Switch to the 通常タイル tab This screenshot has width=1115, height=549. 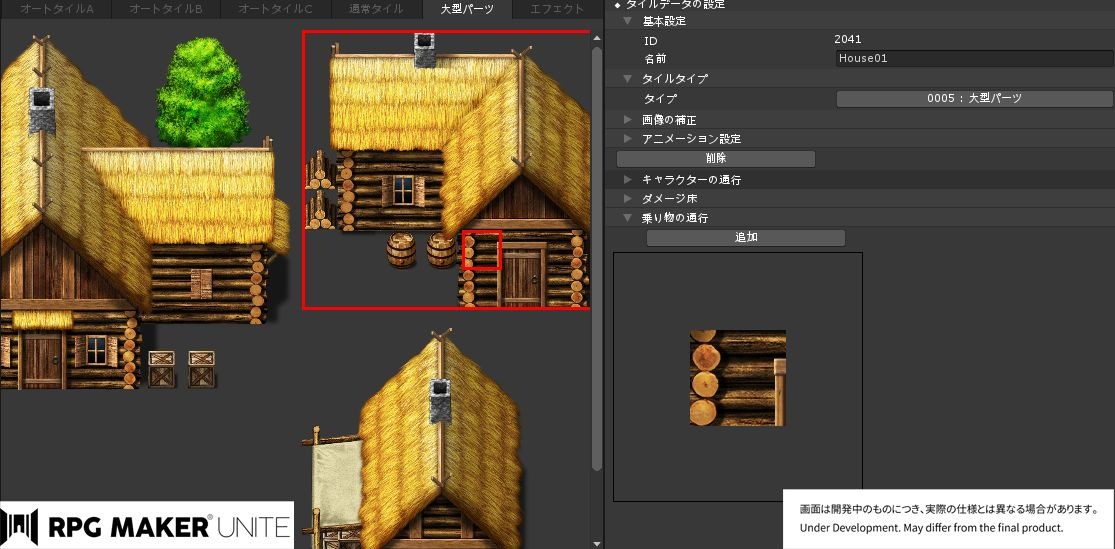click(376, 9)
